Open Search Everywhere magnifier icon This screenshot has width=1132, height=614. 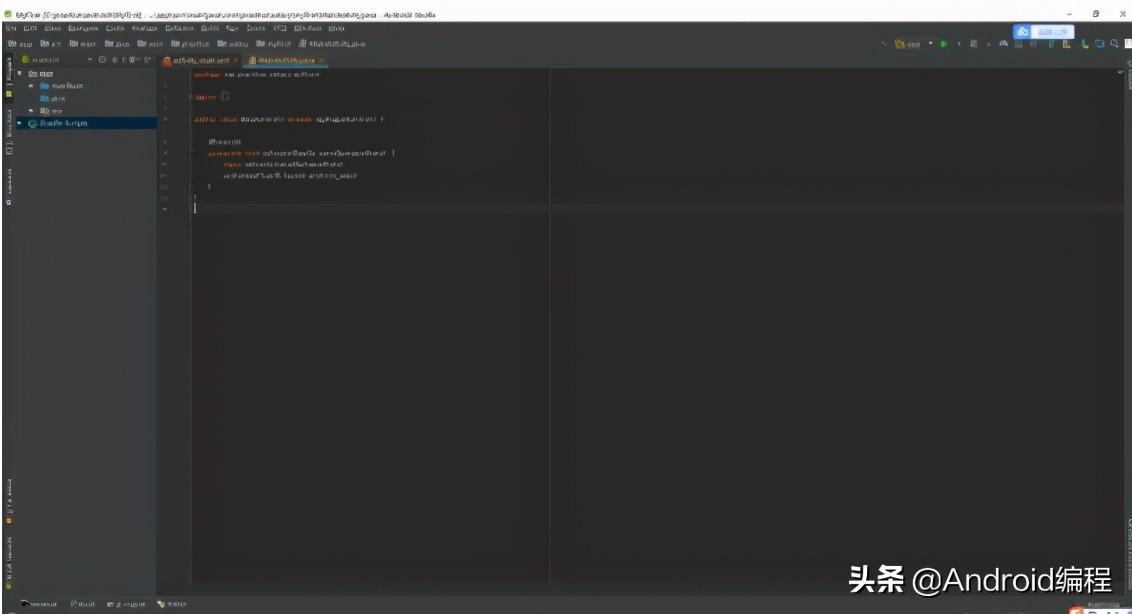(x=1115, y=44)
